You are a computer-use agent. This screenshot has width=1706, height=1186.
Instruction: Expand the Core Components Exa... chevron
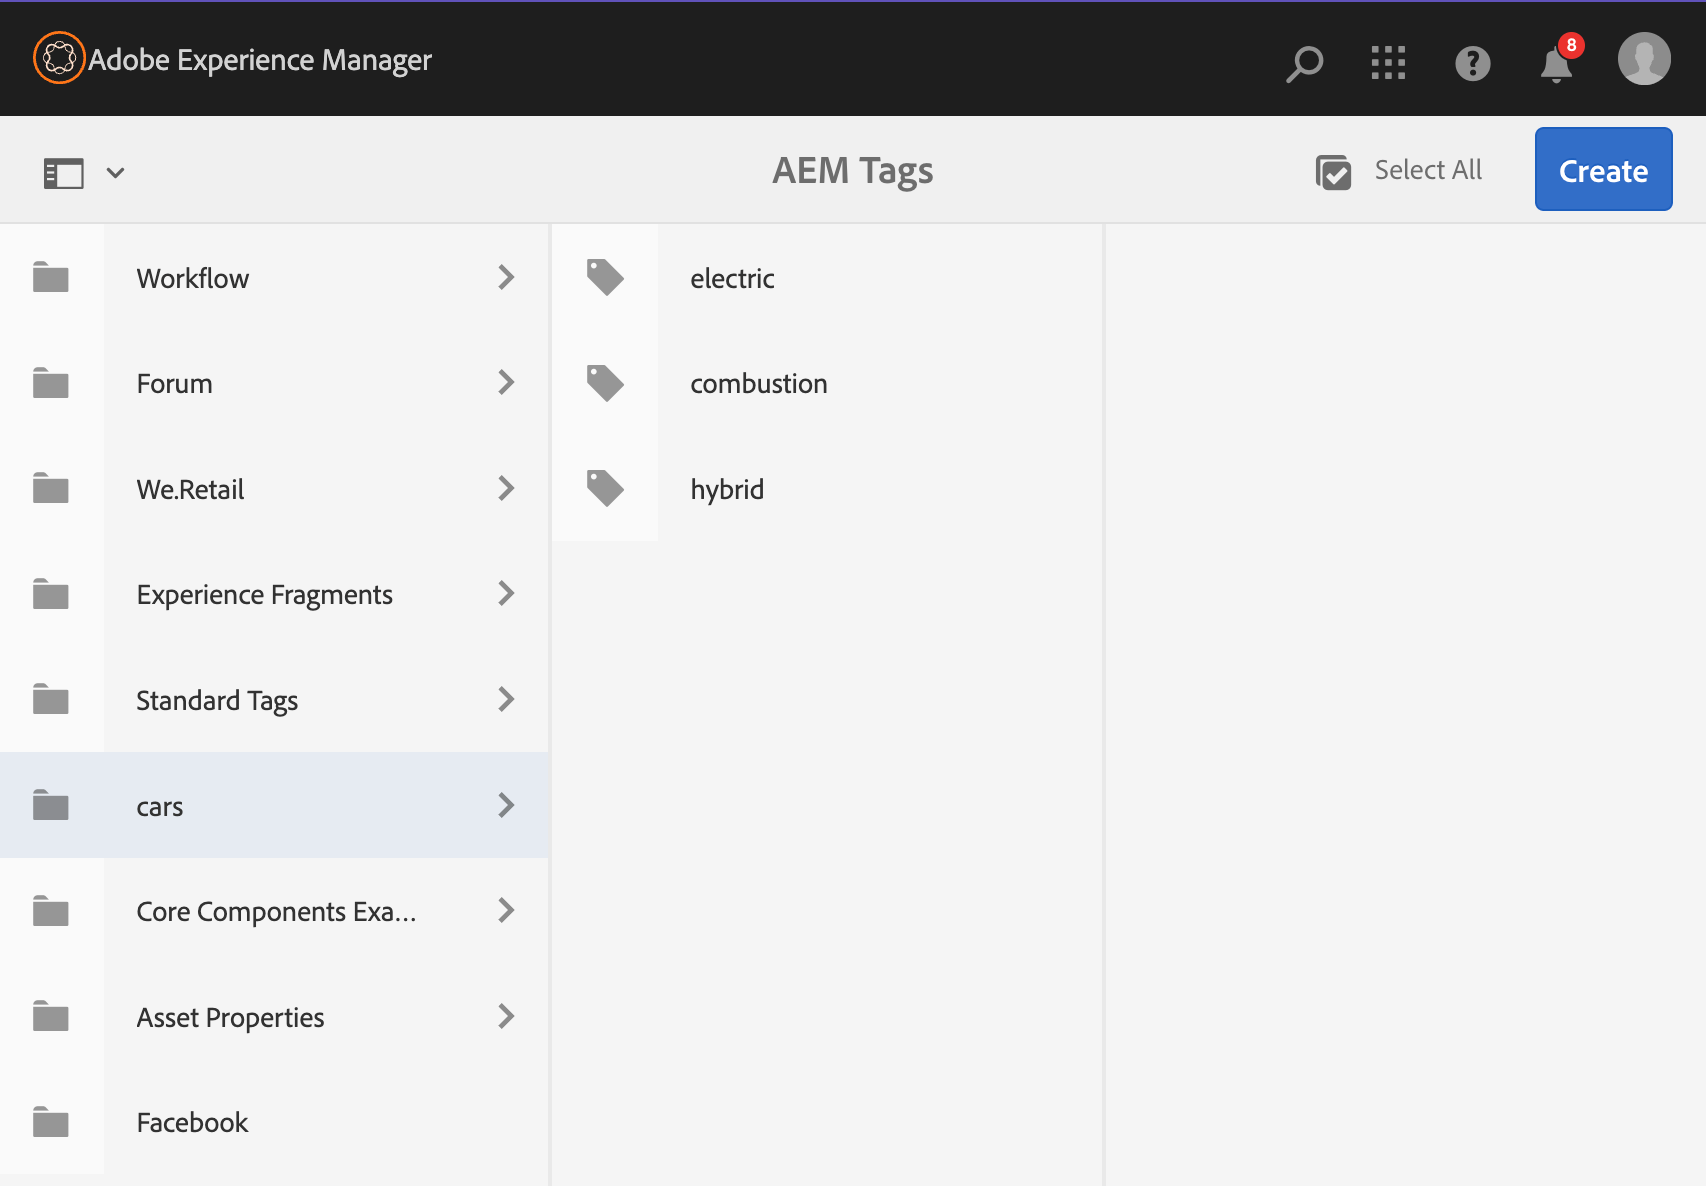tap(506, 910)
